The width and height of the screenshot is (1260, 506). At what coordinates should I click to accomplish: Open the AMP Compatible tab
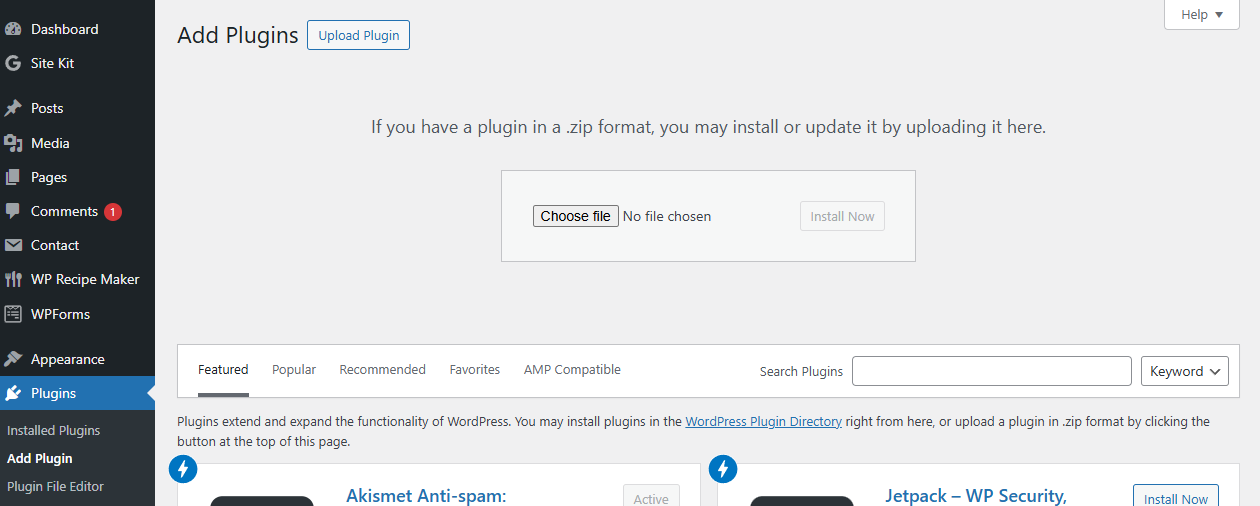point(572,370)
